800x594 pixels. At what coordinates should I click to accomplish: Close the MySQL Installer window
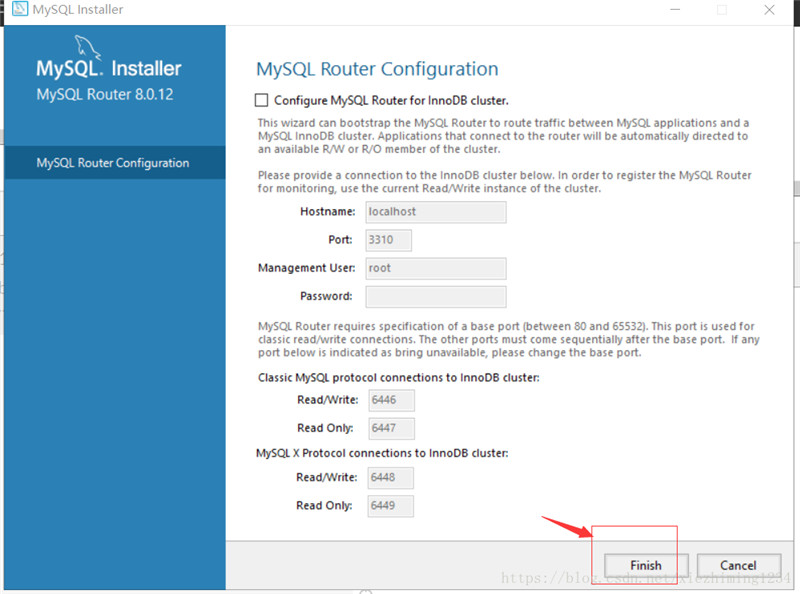click(x=768, y=10)
